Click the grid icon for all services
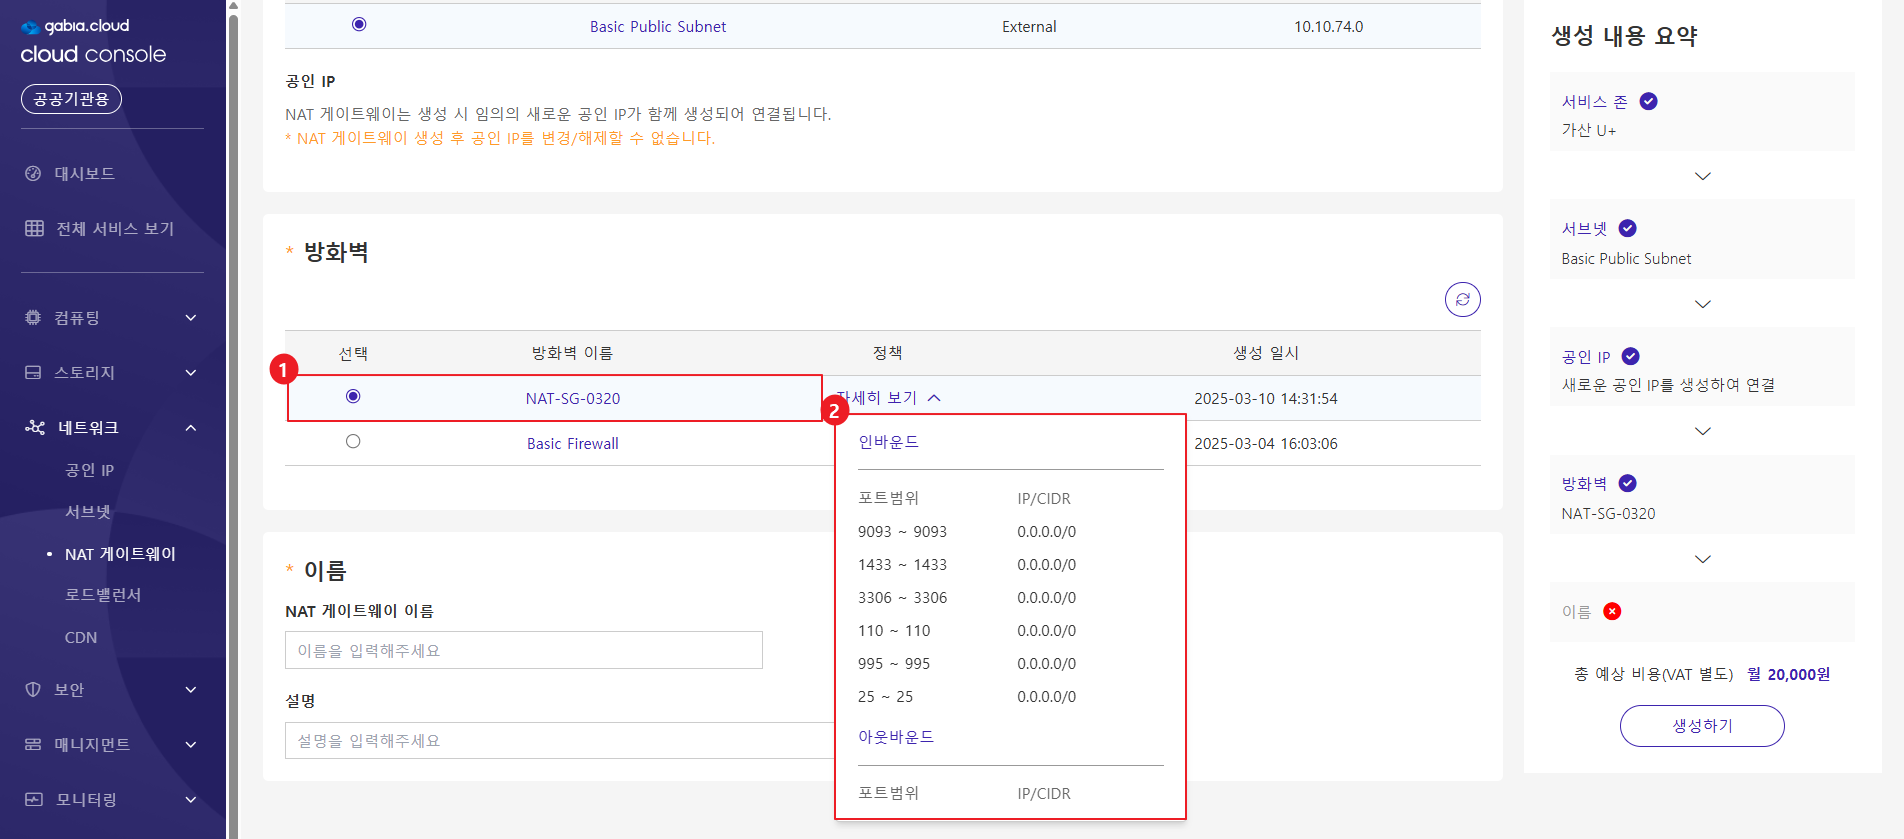 coord(34,228)
